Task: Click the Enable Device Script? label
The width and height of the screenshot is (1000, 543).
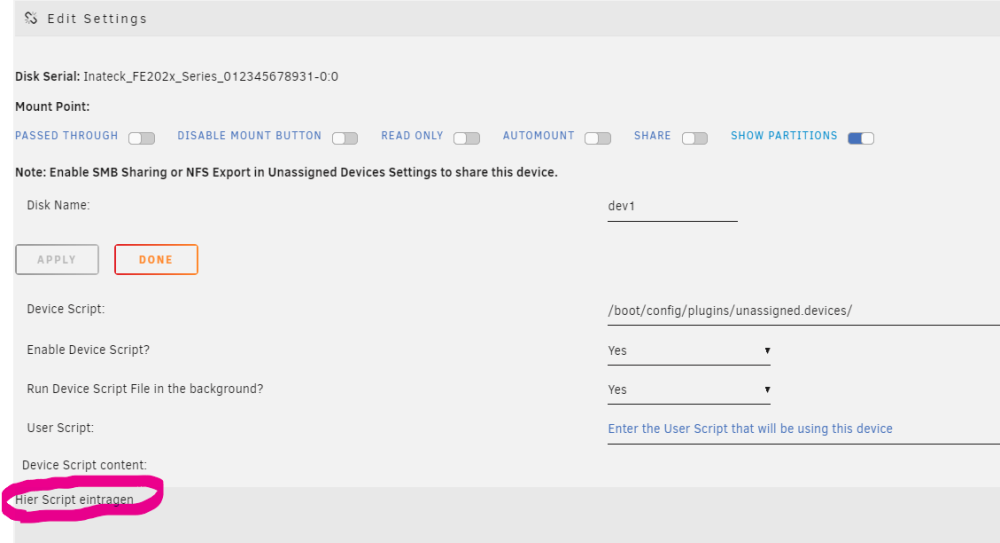Action: click(x=88, y=350)
